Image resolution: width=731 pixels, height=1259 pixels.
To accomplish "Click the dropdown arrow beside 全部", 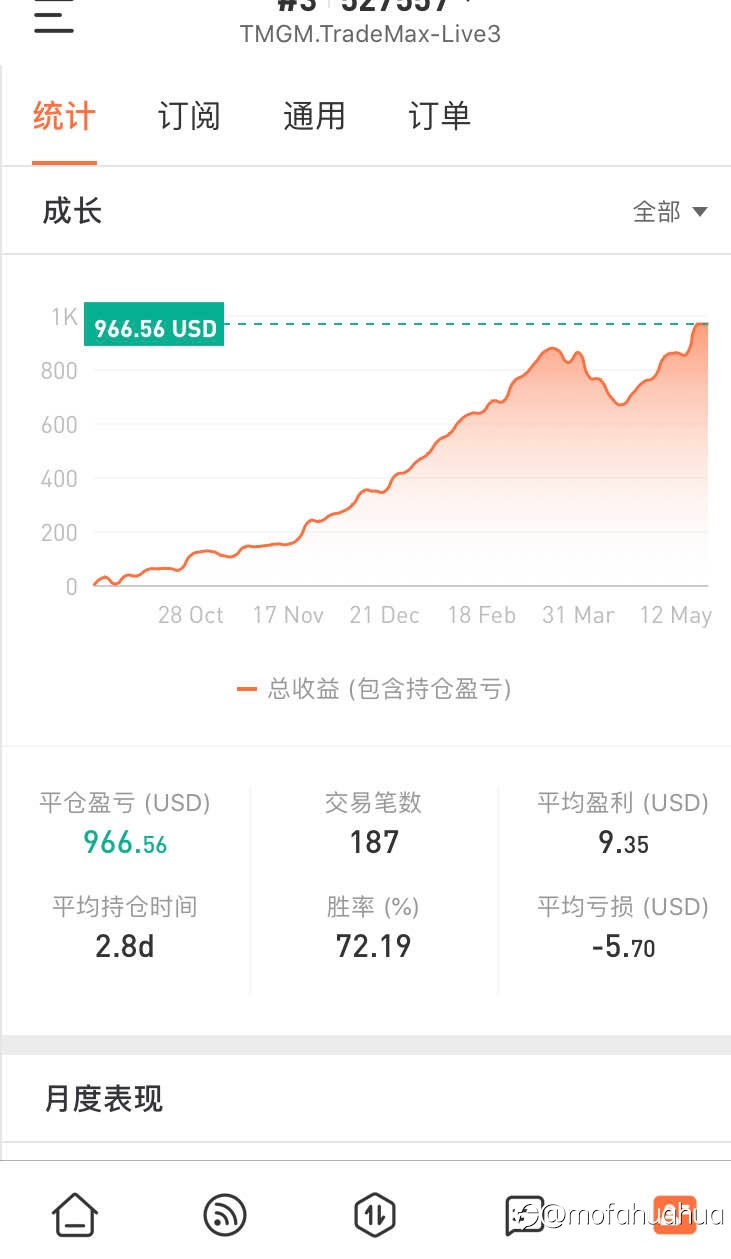I will [700, 212].
